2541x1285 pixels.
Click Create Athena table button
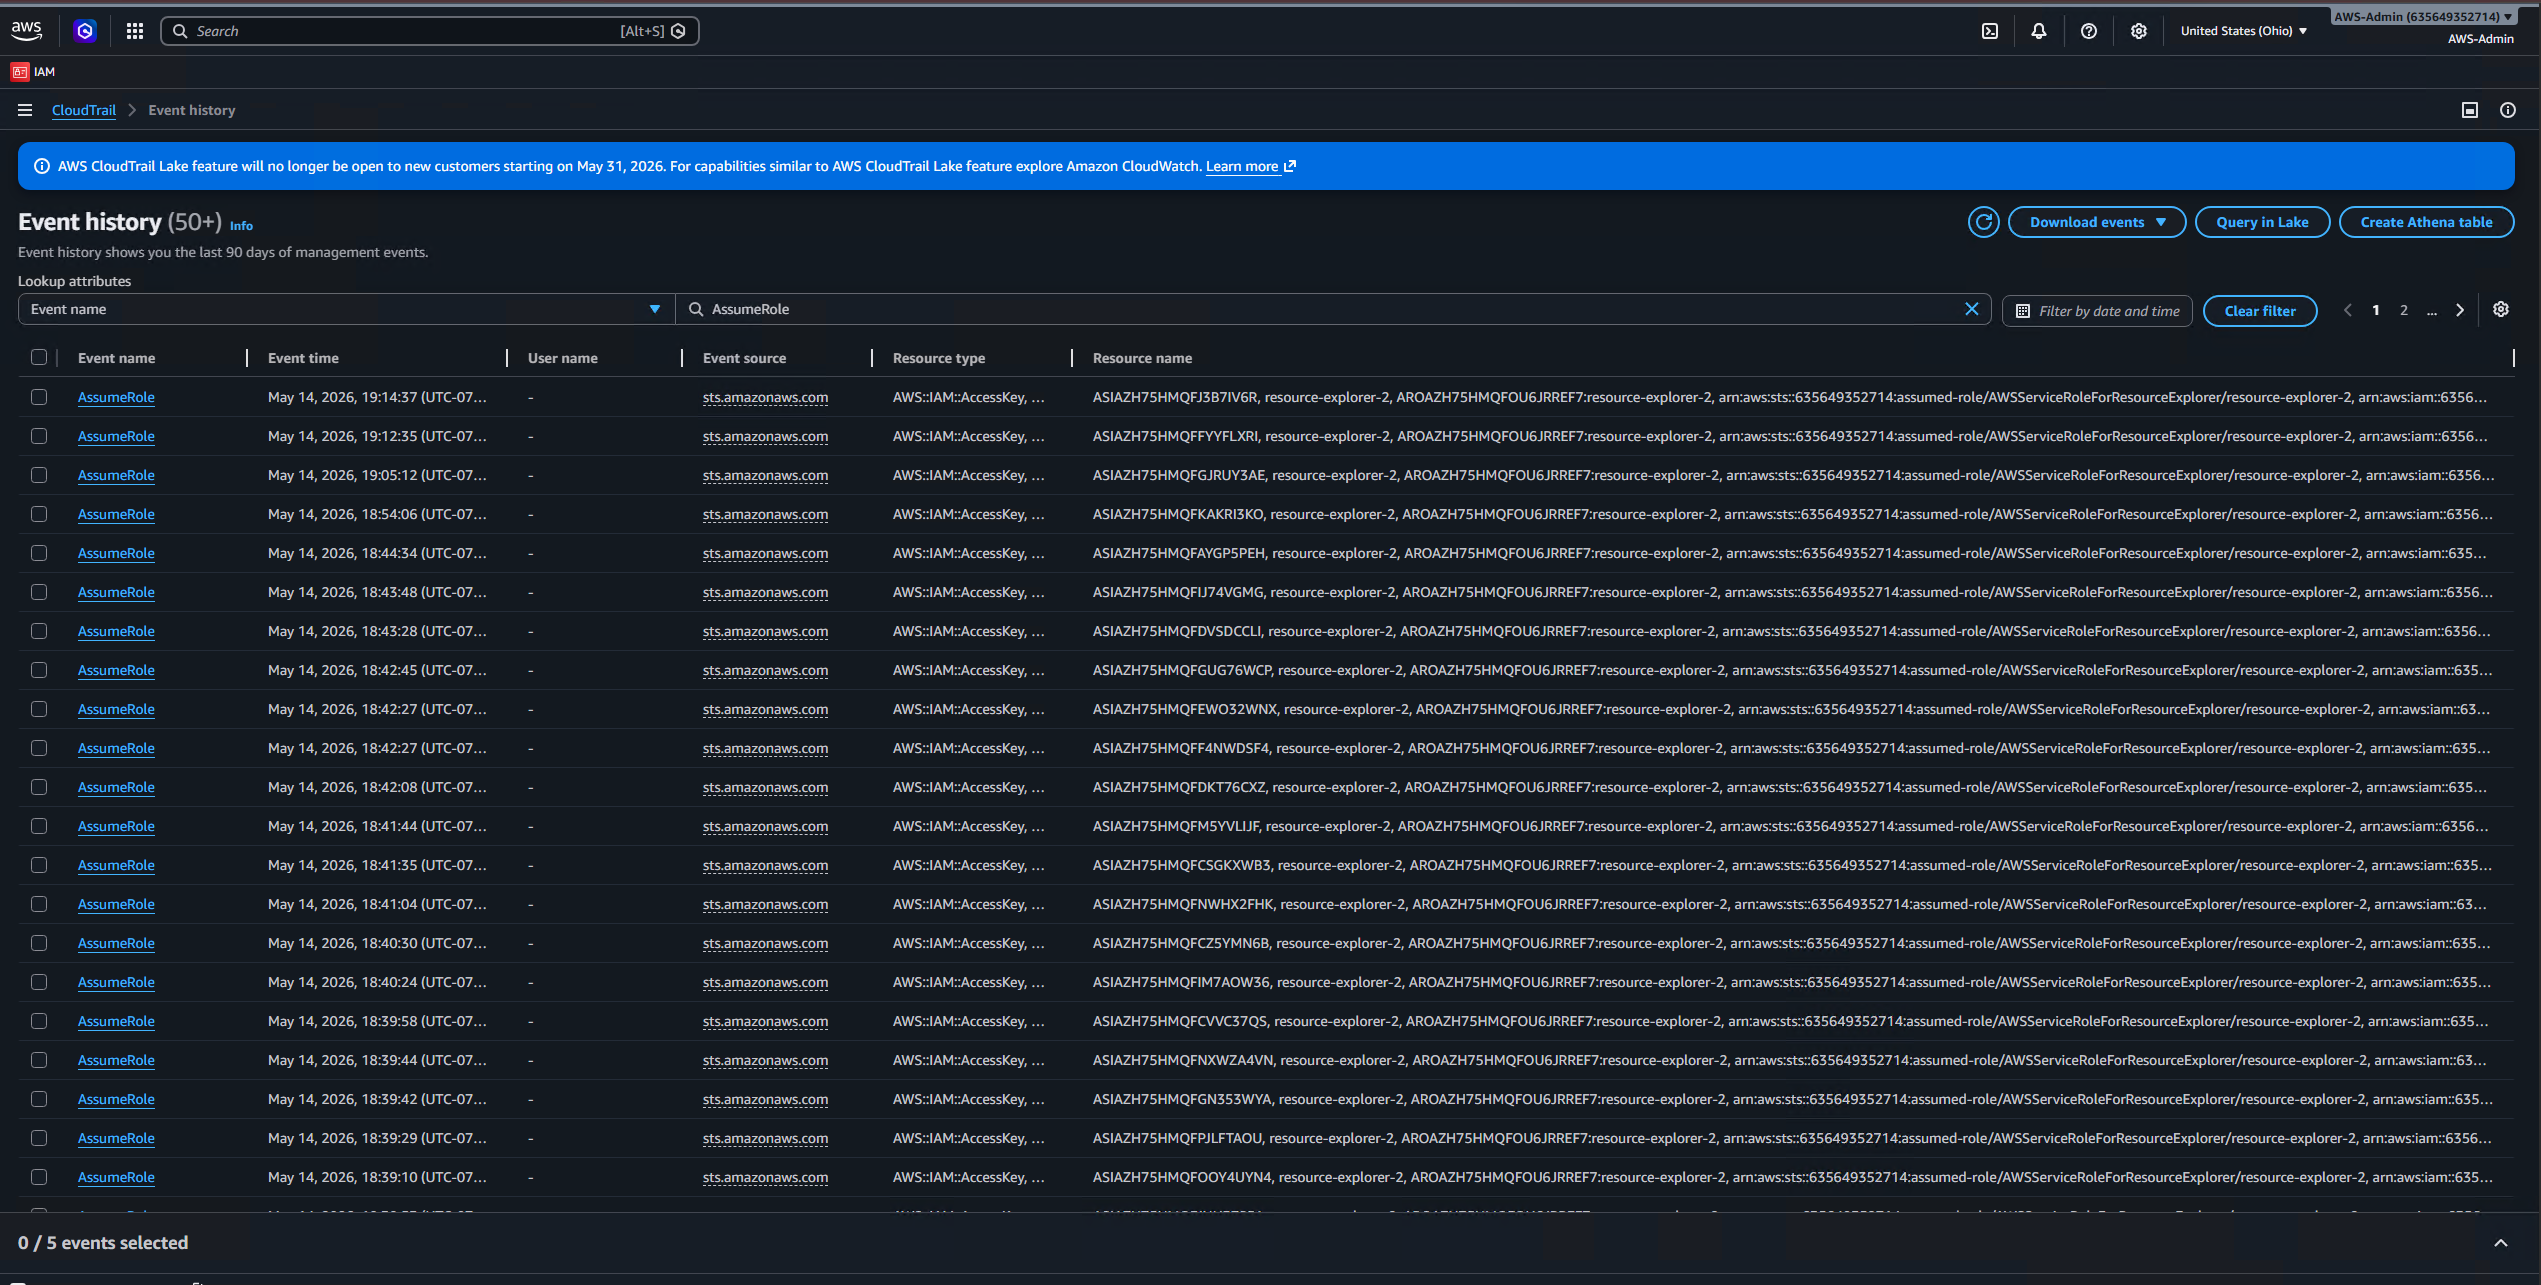click(2426, 222)
